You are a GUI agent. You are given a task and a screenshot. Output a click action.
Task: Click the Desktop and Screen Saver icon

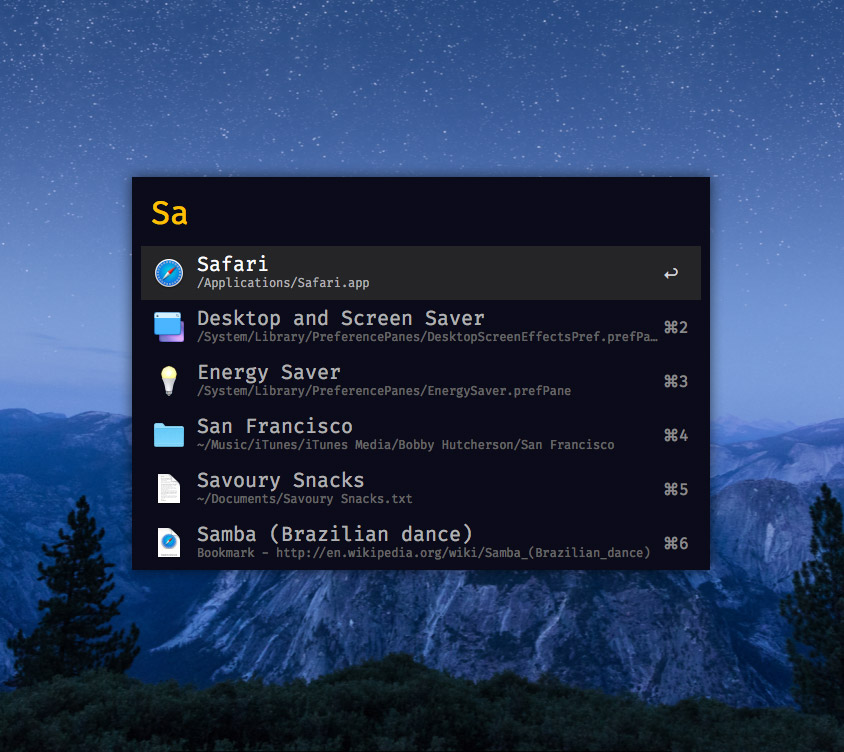(169, 327)
